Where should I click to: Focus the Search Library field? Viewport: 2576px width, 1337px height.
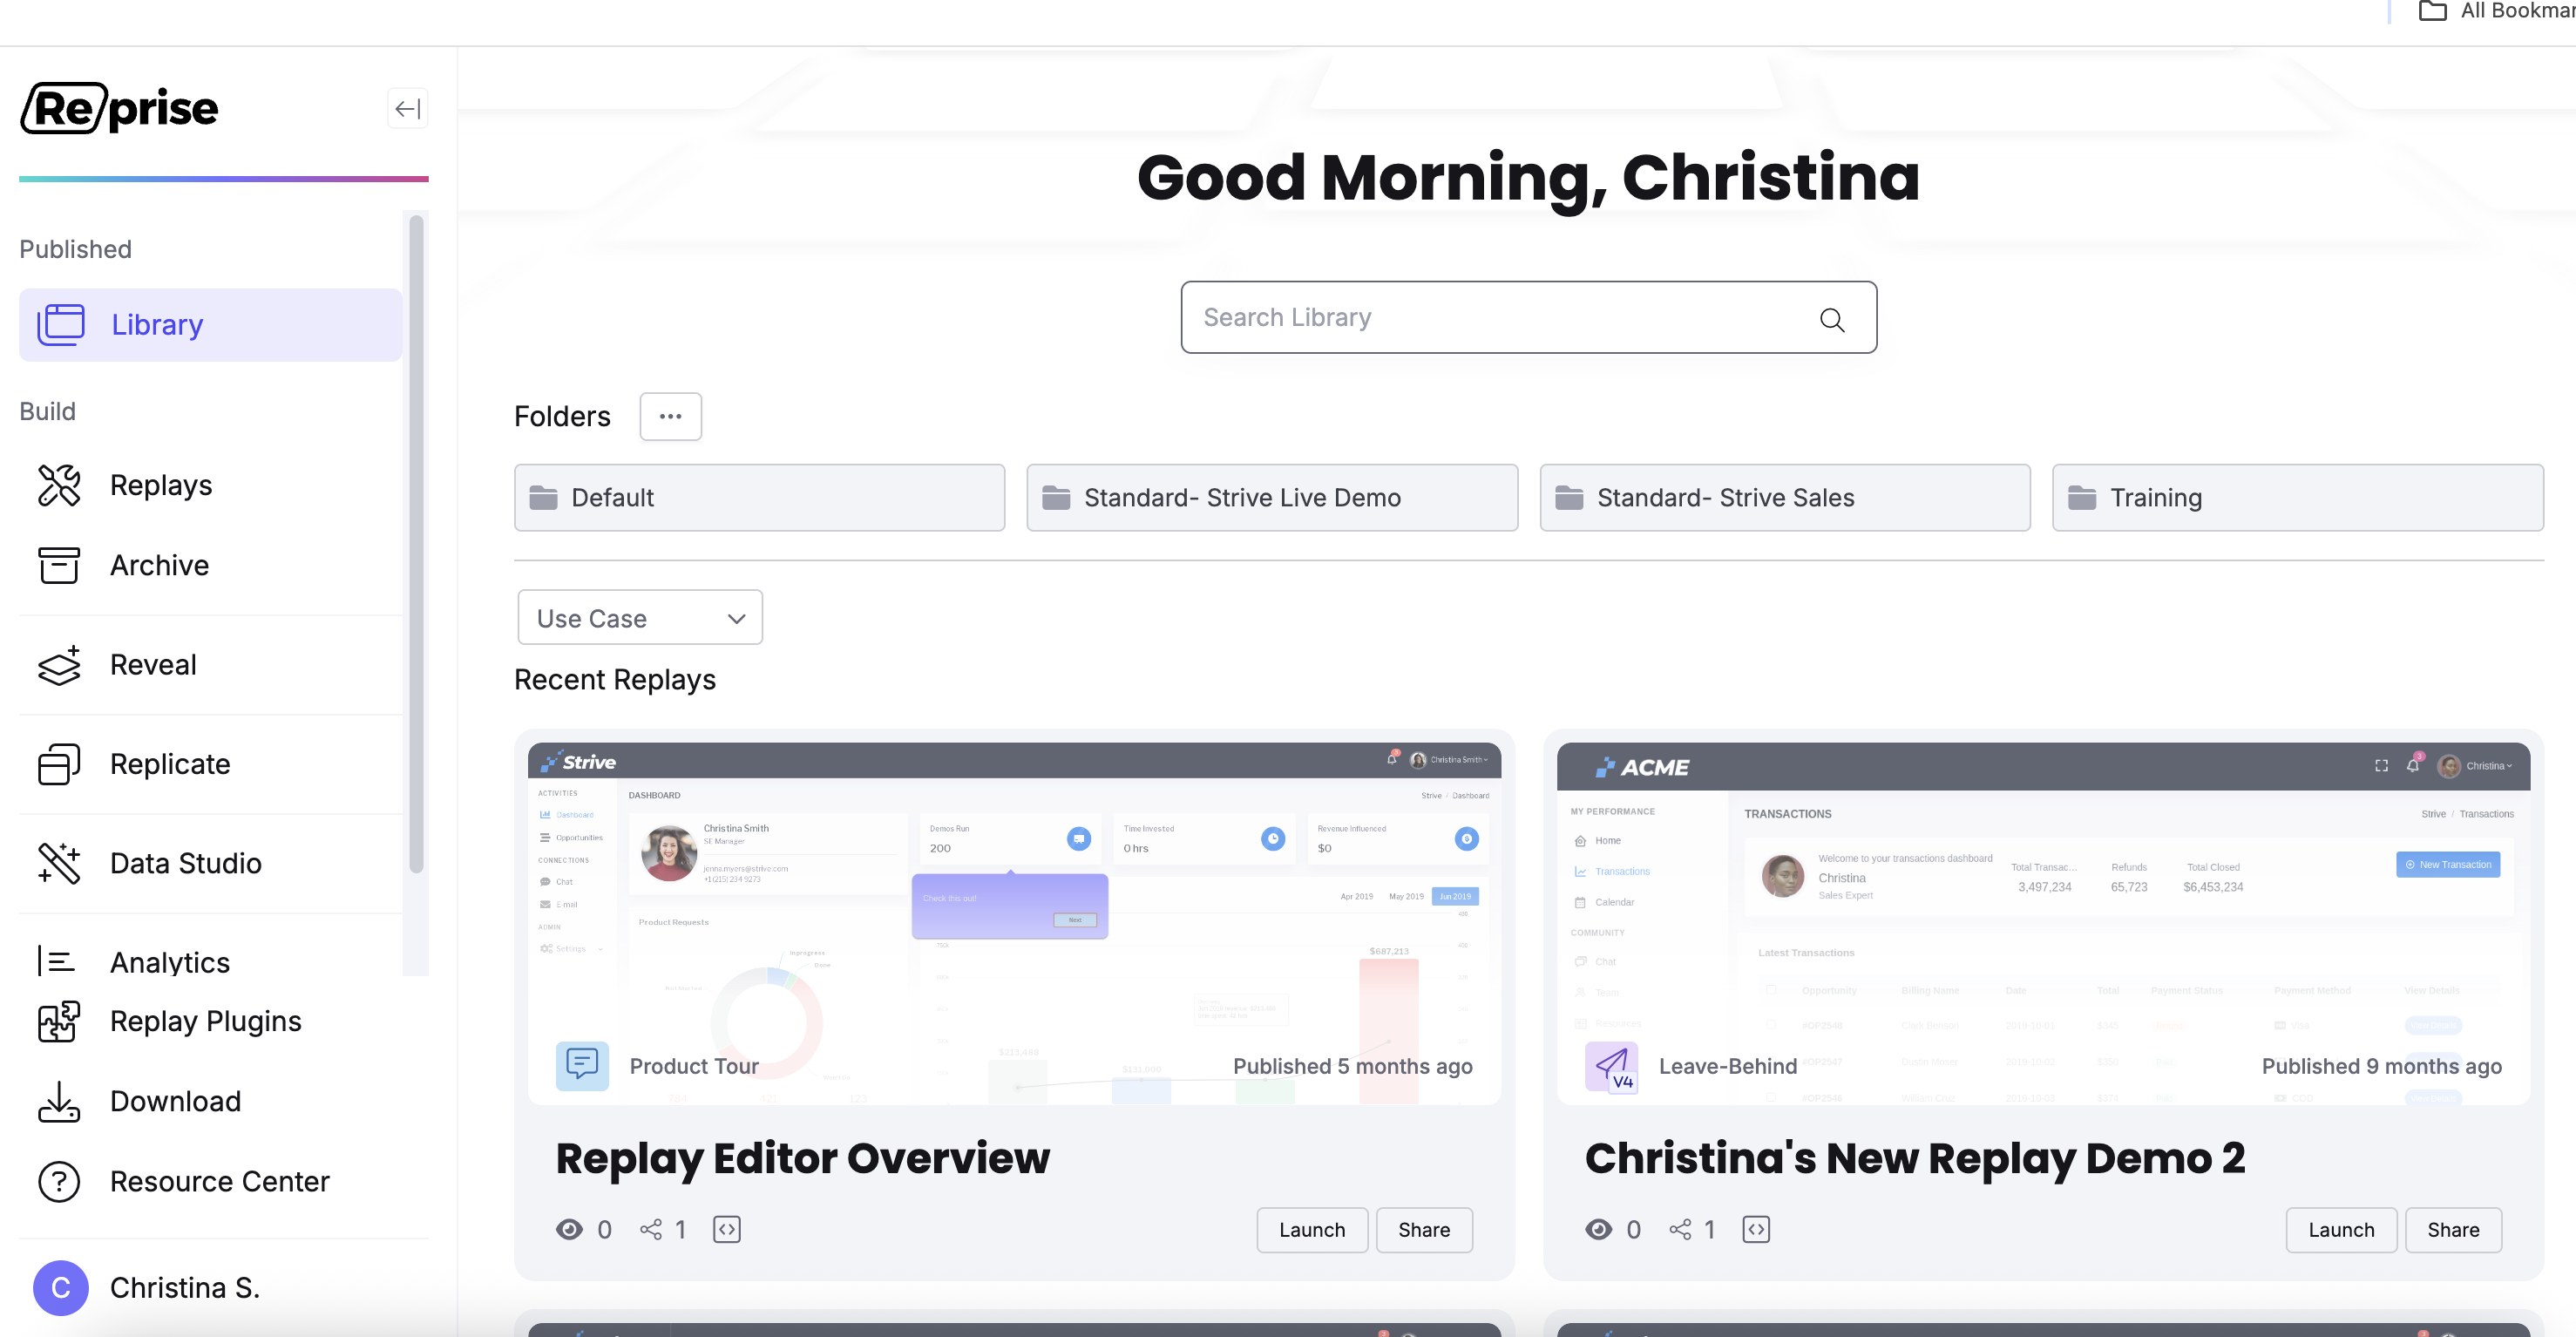tap(1528, 317)
